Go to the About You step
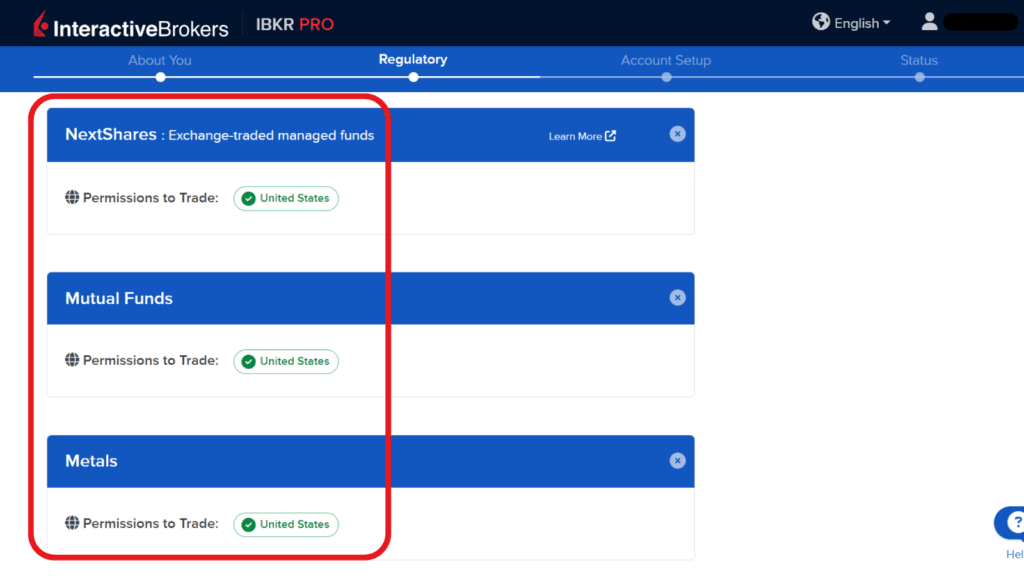1024x576 pixels. point(160,61)
